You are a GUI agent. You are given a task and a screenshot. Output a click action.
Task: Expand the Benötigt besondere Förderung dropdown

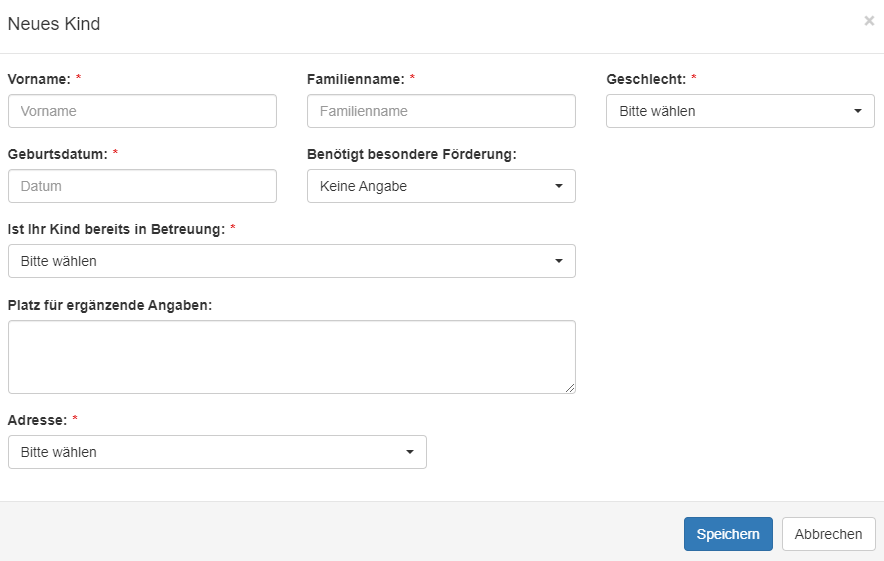click(441, 186)
